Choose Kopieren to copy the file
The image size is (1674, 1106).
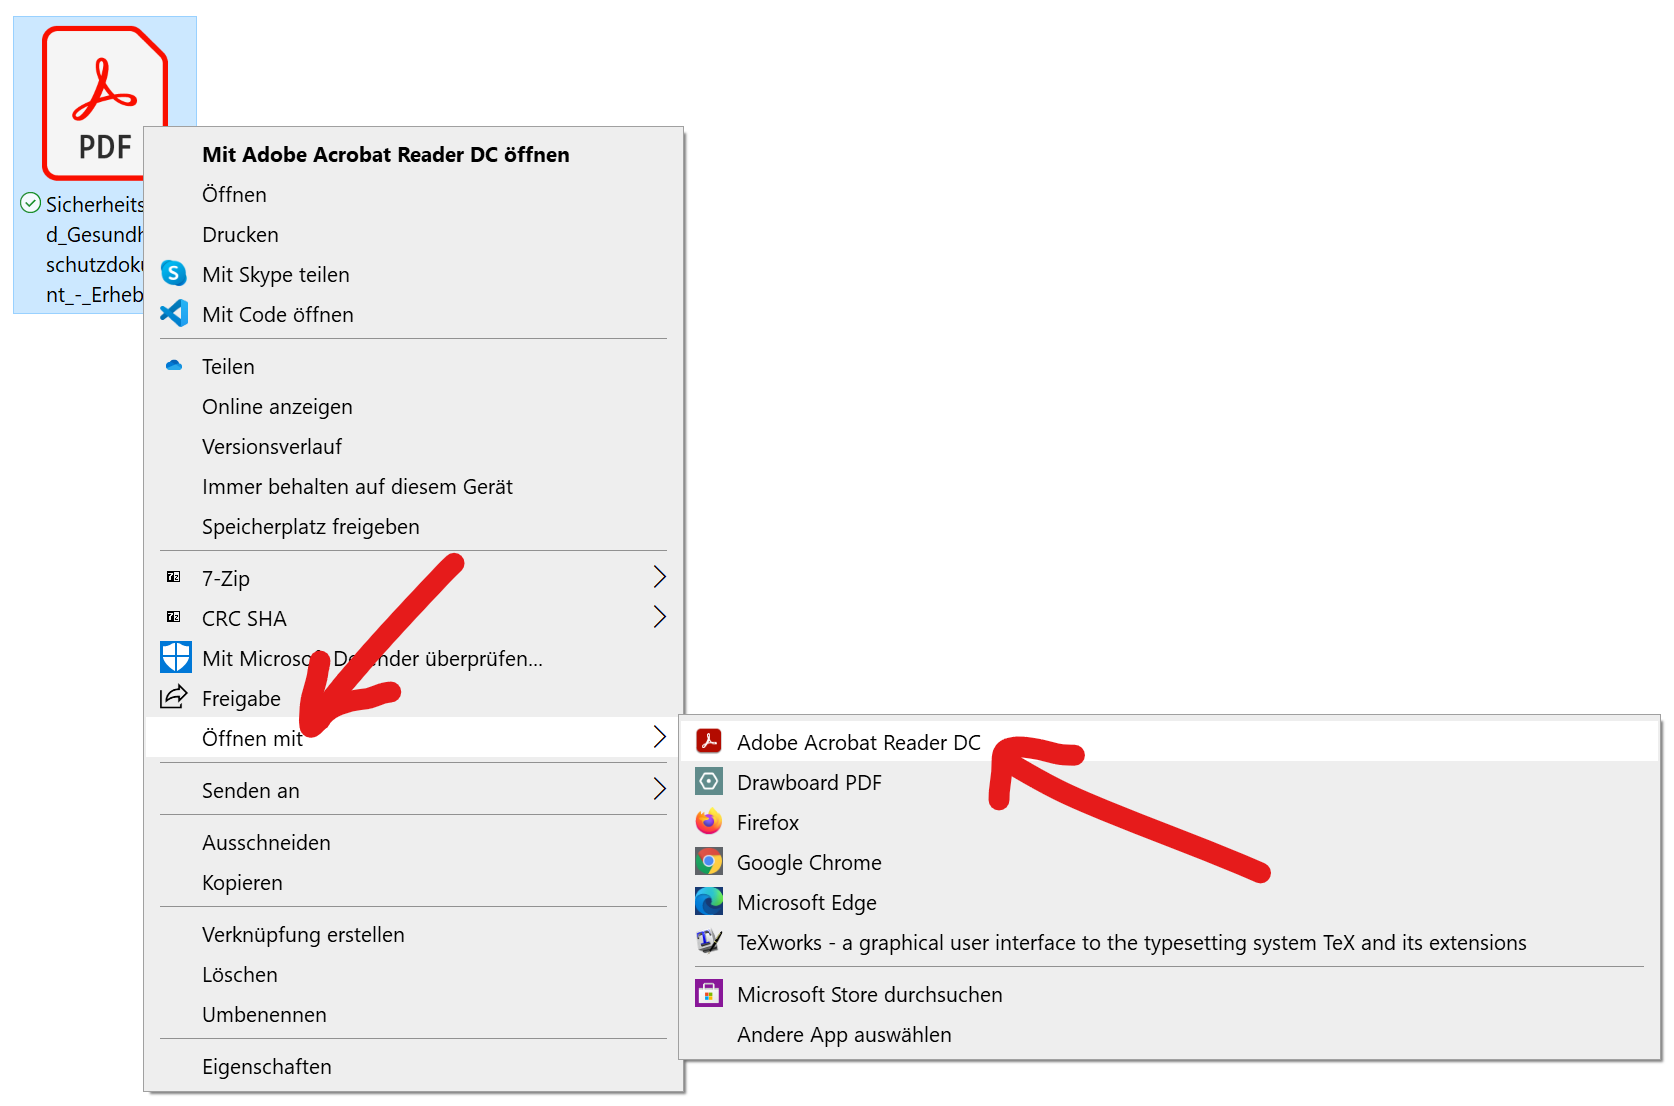(x=414, y=882)
